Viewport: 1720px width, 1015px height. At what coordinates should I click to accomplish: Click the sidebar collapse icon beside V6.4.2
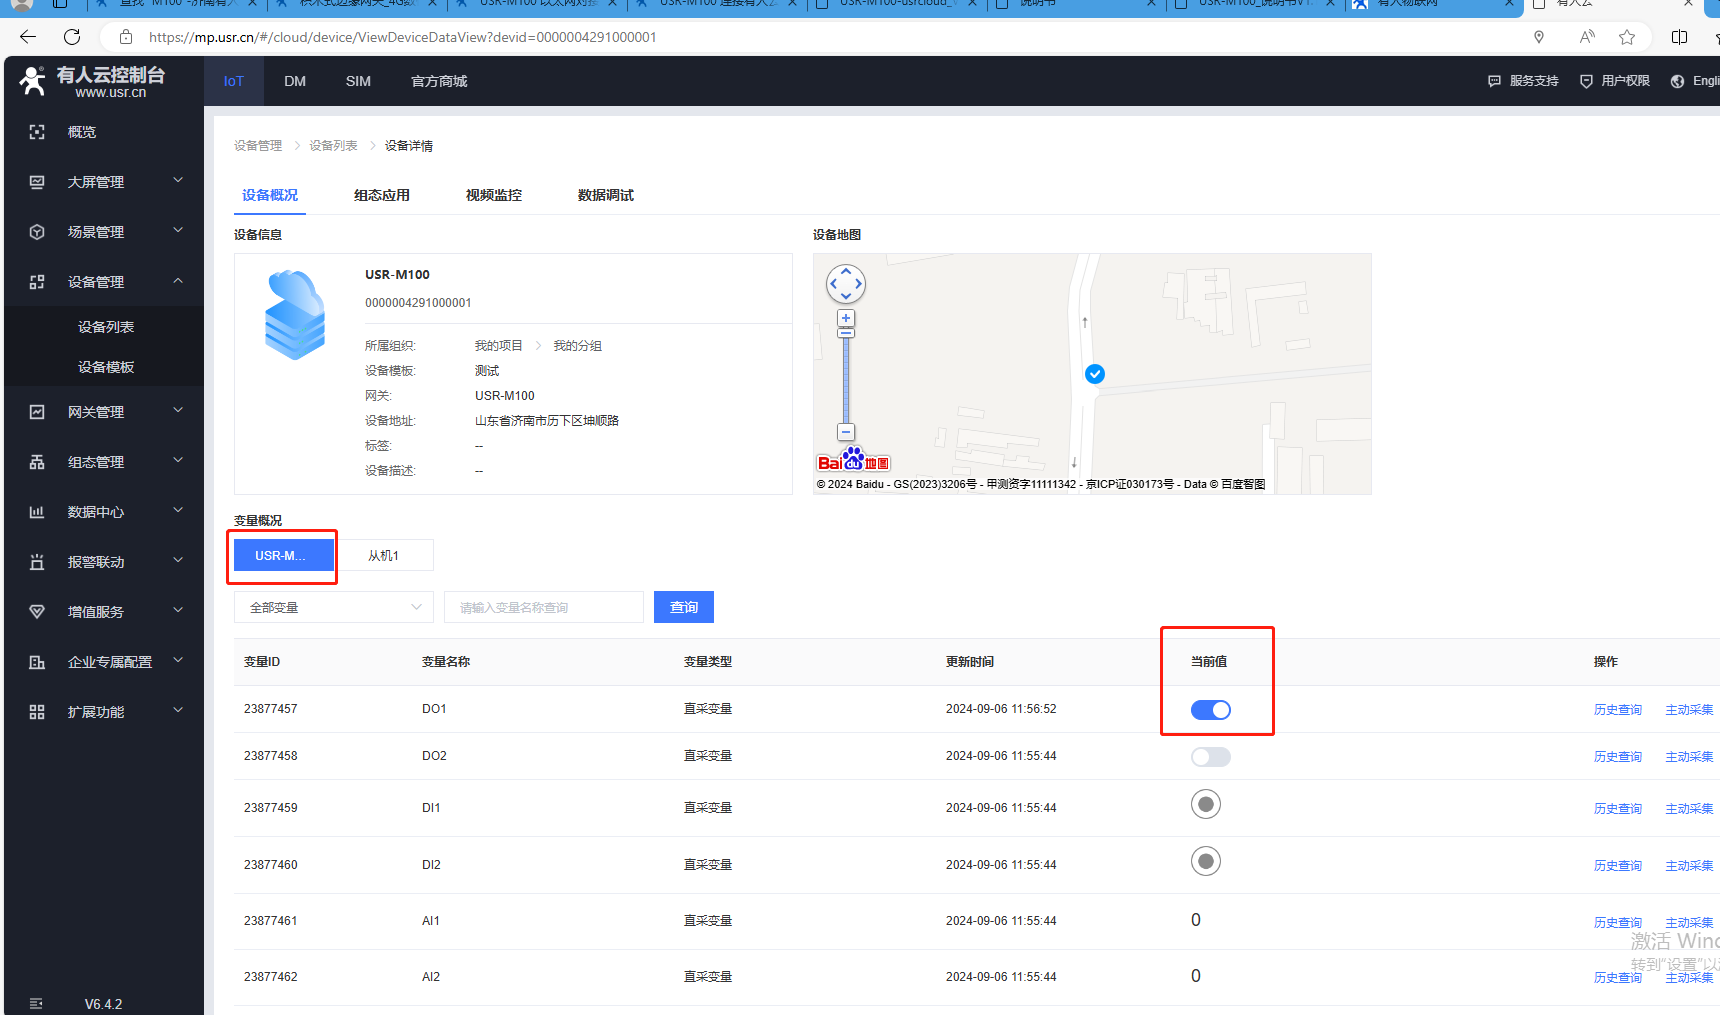point(36,1003)
